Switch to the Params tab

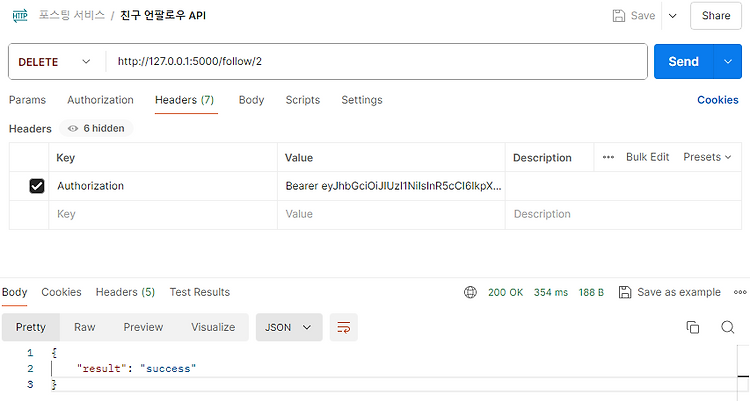tap(27, 100)
